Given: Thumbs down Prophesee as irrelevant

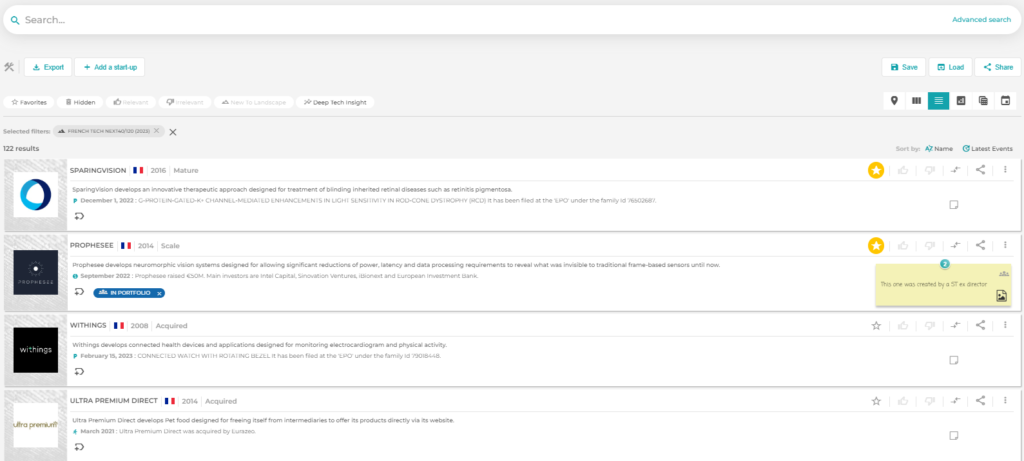Looking at the screenshot, I should [929, 246].
